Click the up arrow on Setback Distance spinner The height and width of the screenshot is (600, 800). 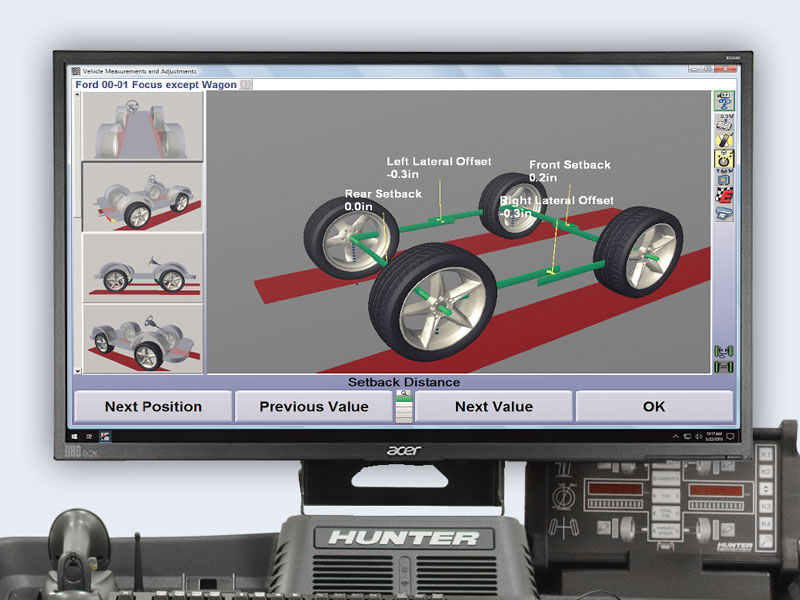[x=404, y=392]
